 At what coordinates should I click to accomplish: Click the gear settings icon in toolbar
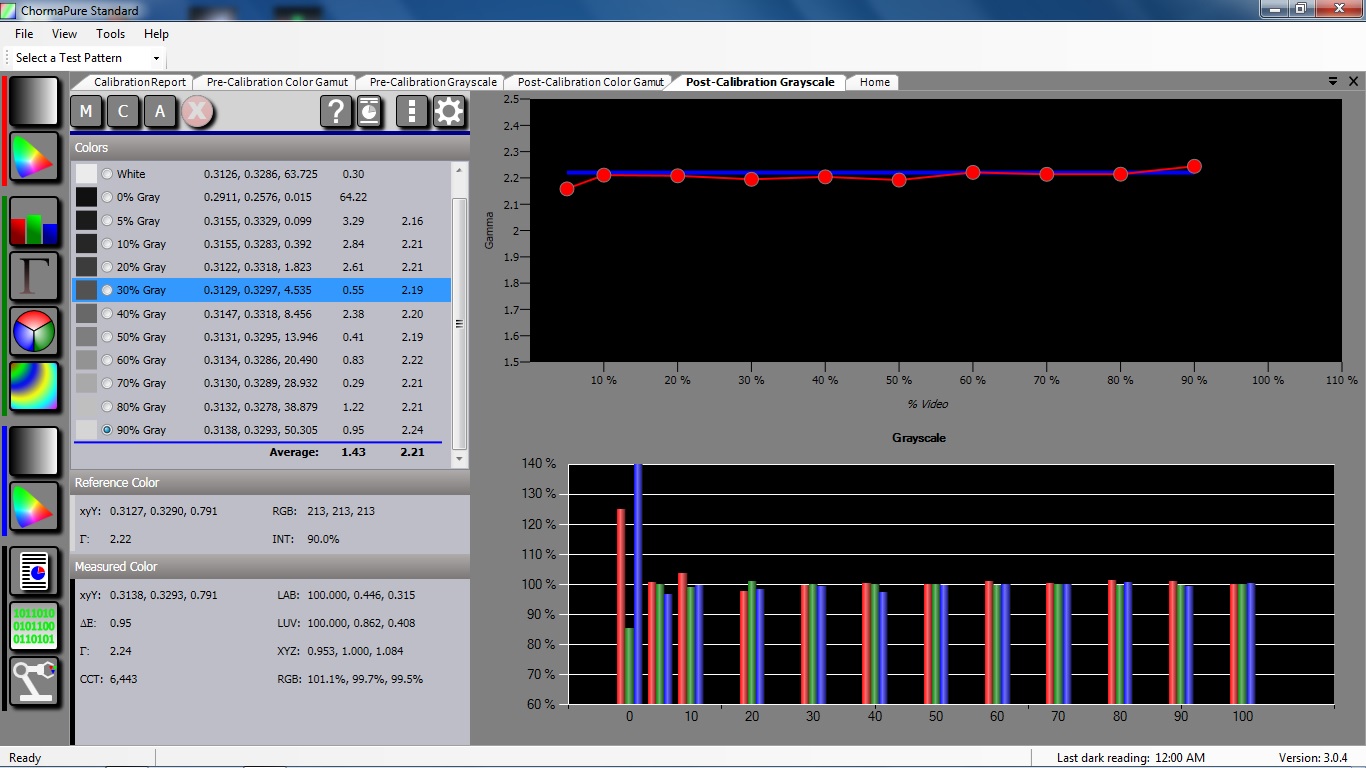pos(449,111)
